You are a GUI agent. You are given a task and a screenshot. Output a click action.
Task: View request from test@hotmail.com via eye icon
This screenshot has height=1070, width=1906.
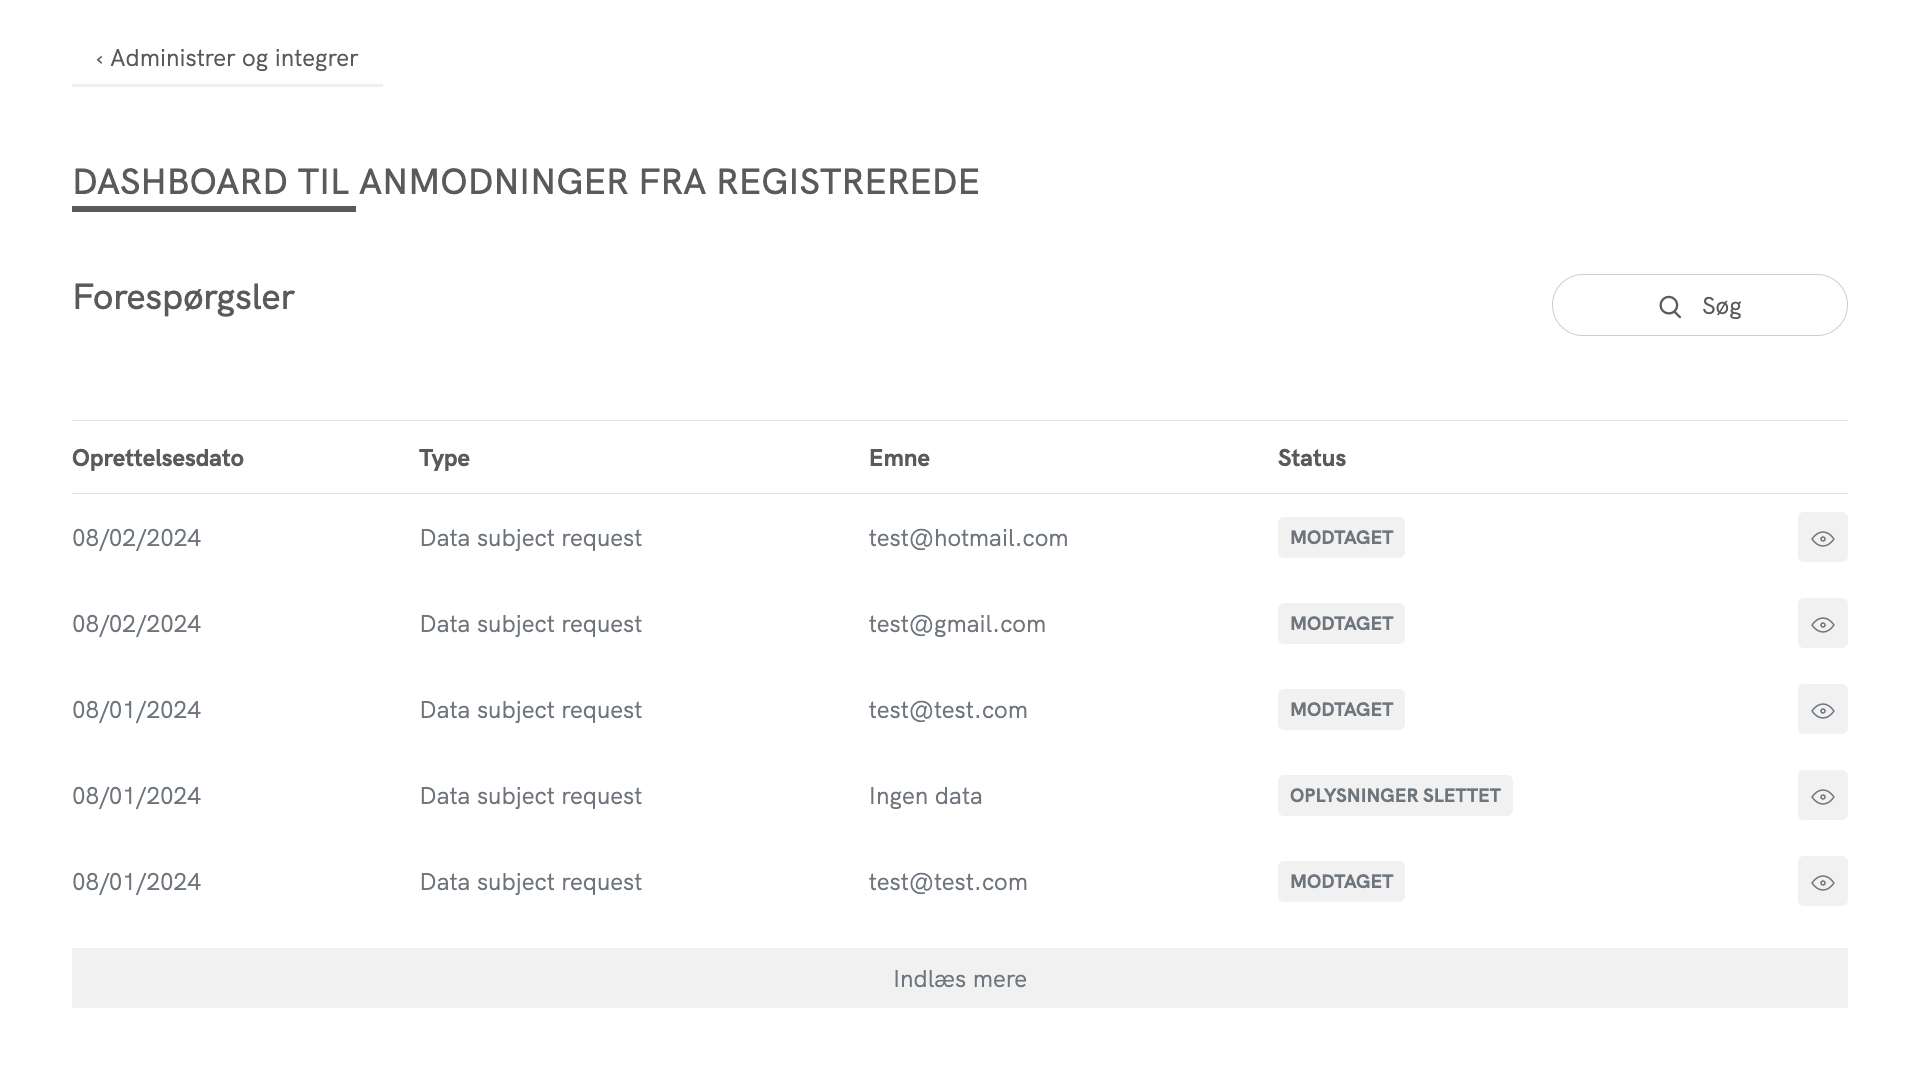click(1822, 538)
